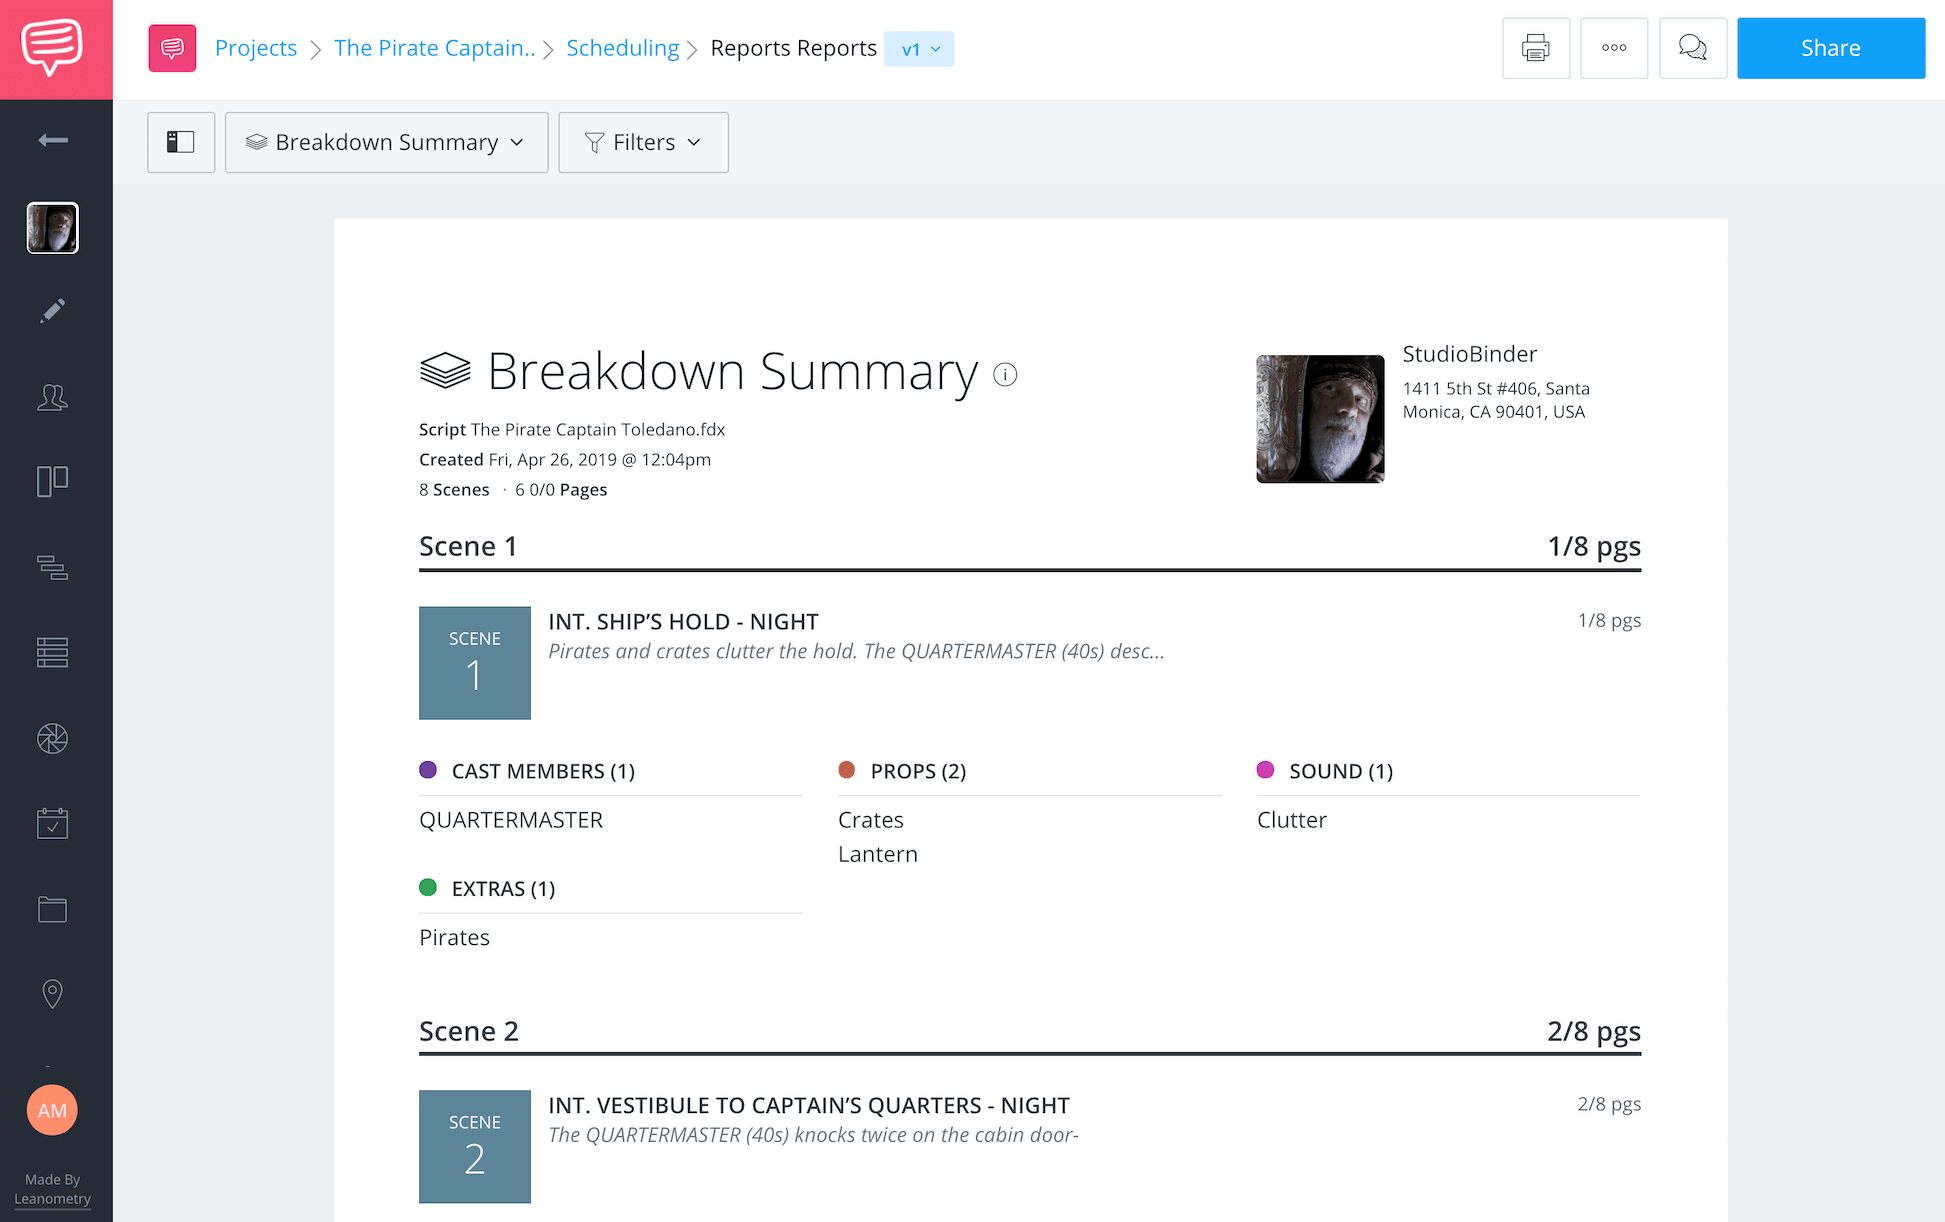This screenshot has width=1945, height=1222.
Task: Open the shot list aperture icon
Action: point(53,738)
